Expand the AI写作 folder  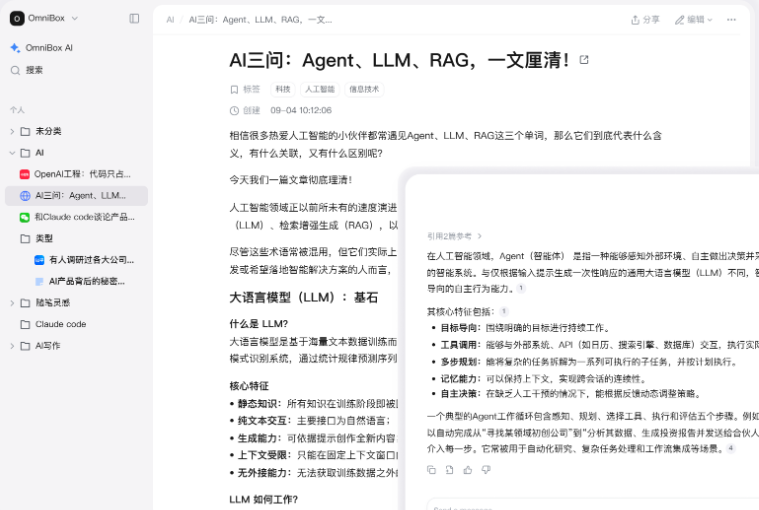pyautogui.click(x=12, y=346)
